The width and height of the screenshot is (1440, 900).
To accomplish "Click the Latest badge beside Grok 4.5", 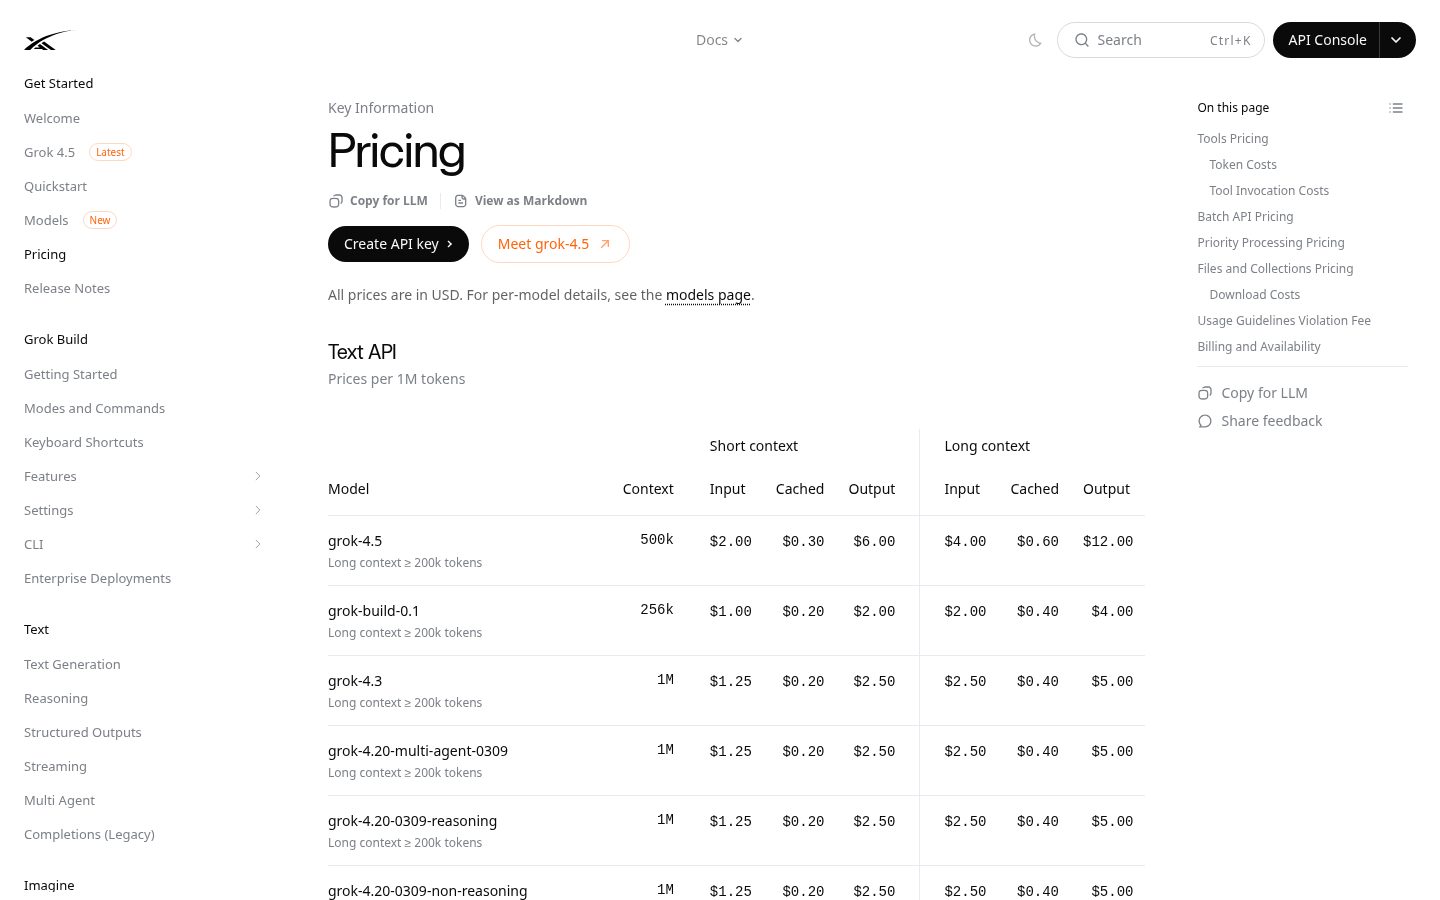I will (110, 152).
